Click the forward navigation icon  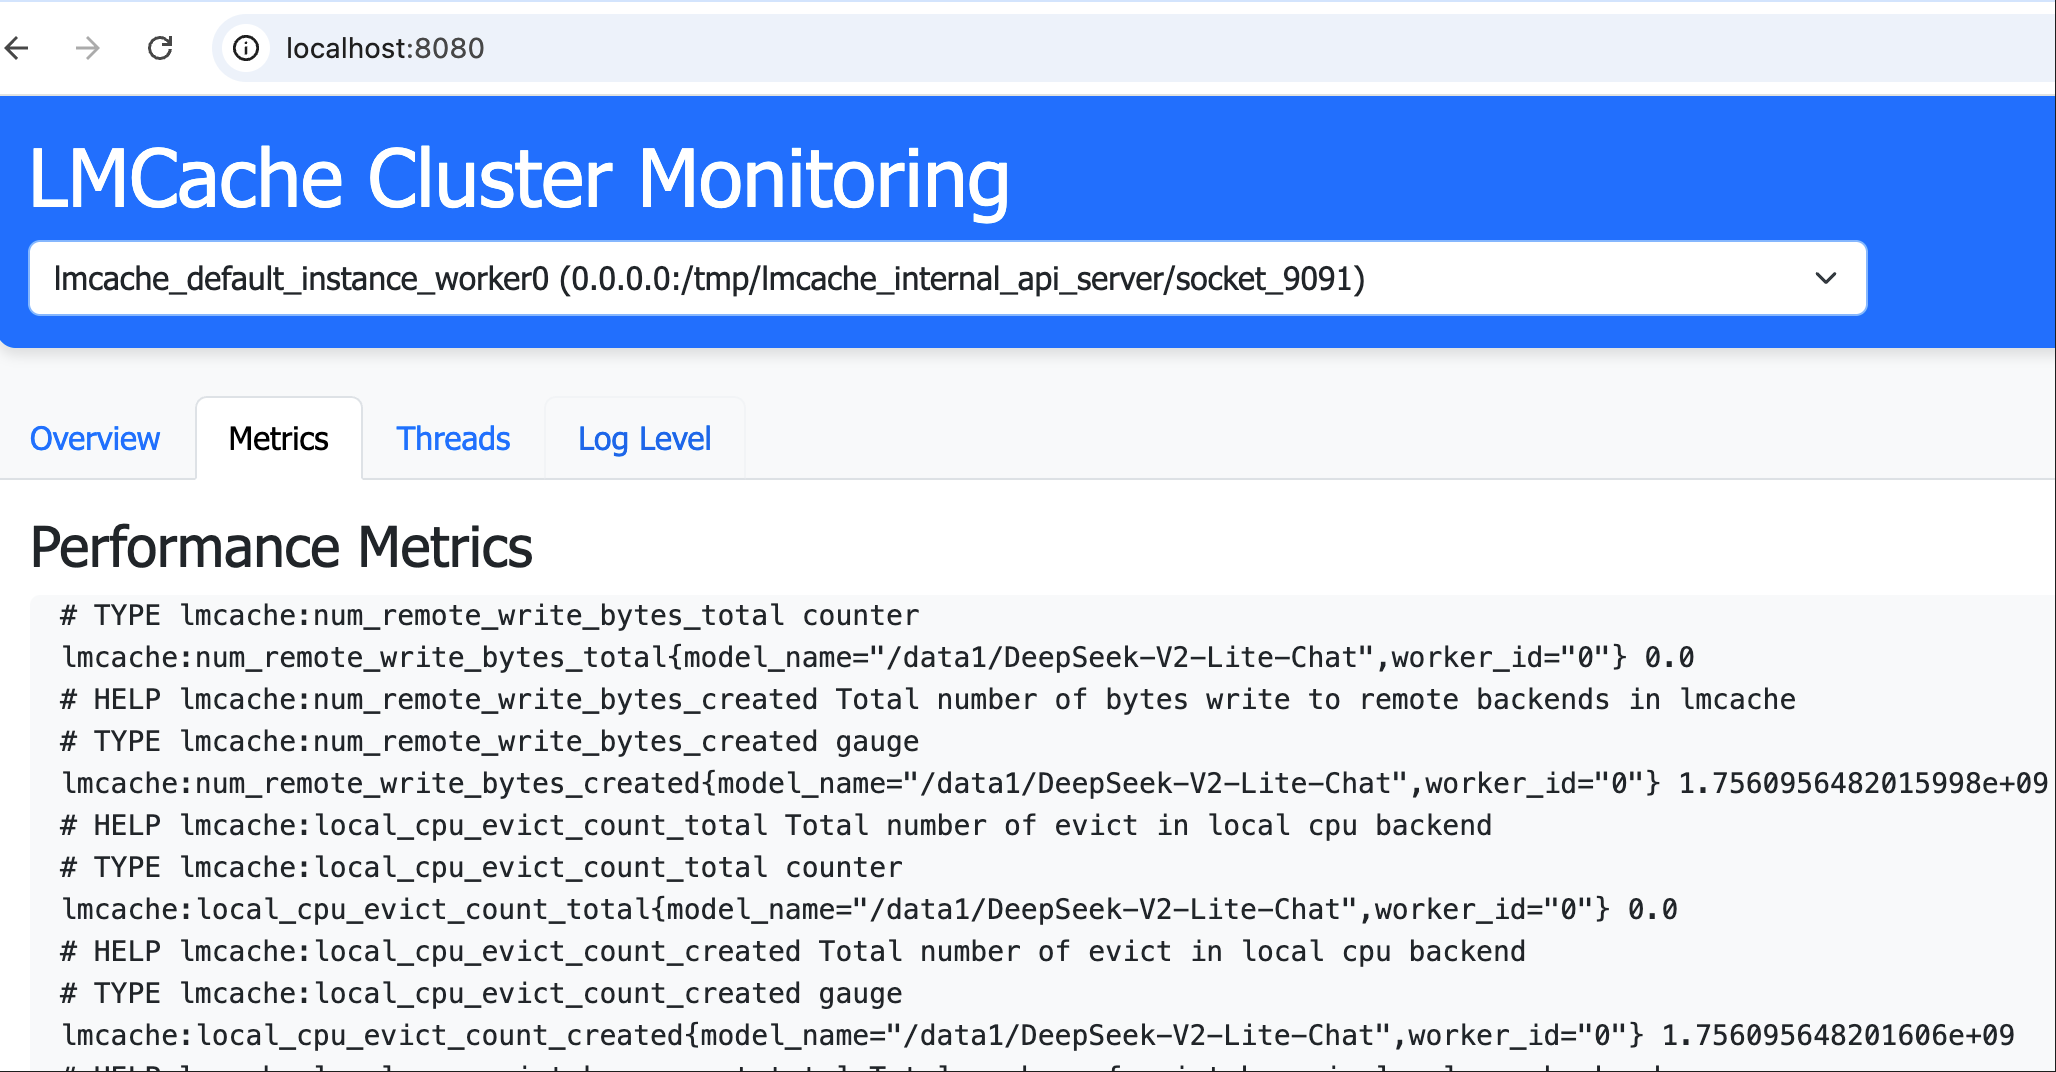tap(88, 48)
